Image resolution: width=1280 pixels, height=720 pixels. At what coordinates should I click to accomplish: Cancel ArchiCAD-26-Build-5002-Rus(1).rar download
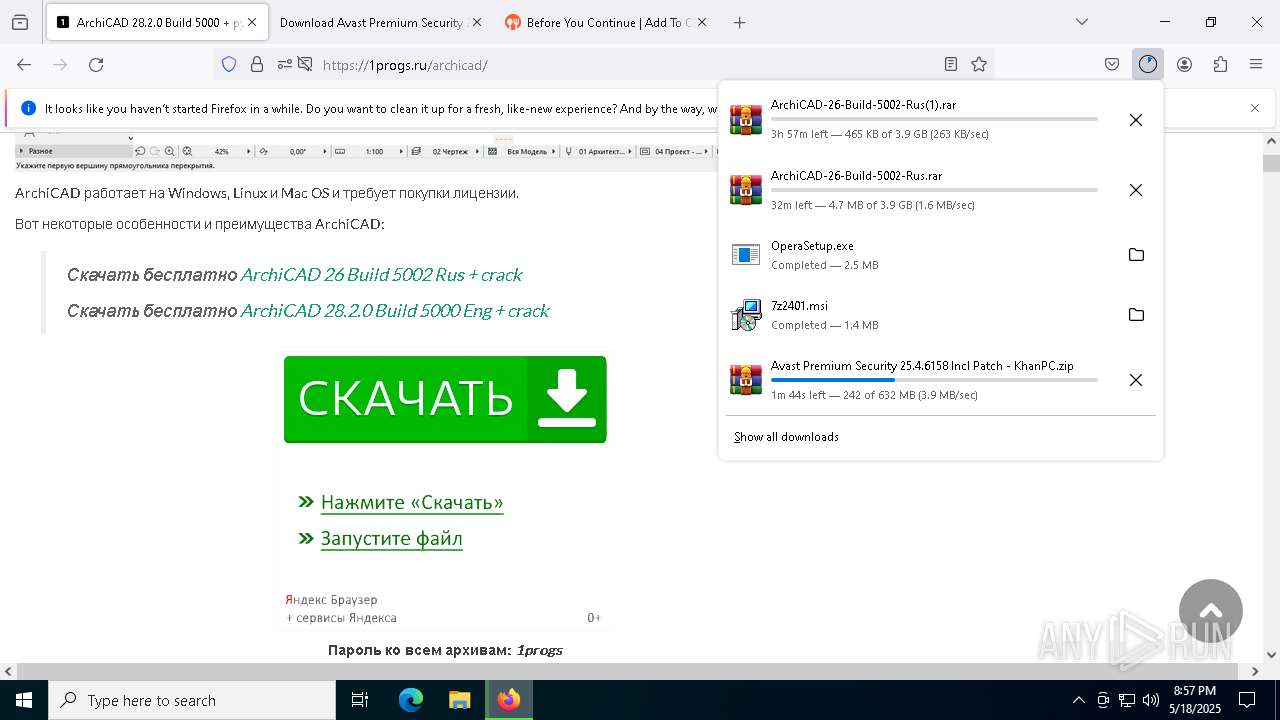(1136, 120)
